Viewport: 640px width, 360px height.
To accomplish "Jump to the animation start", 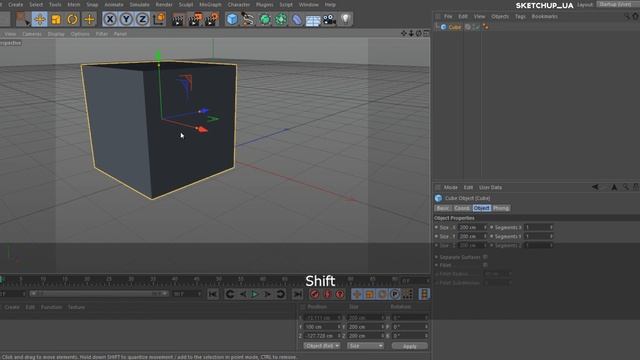I will pos(213,294).
